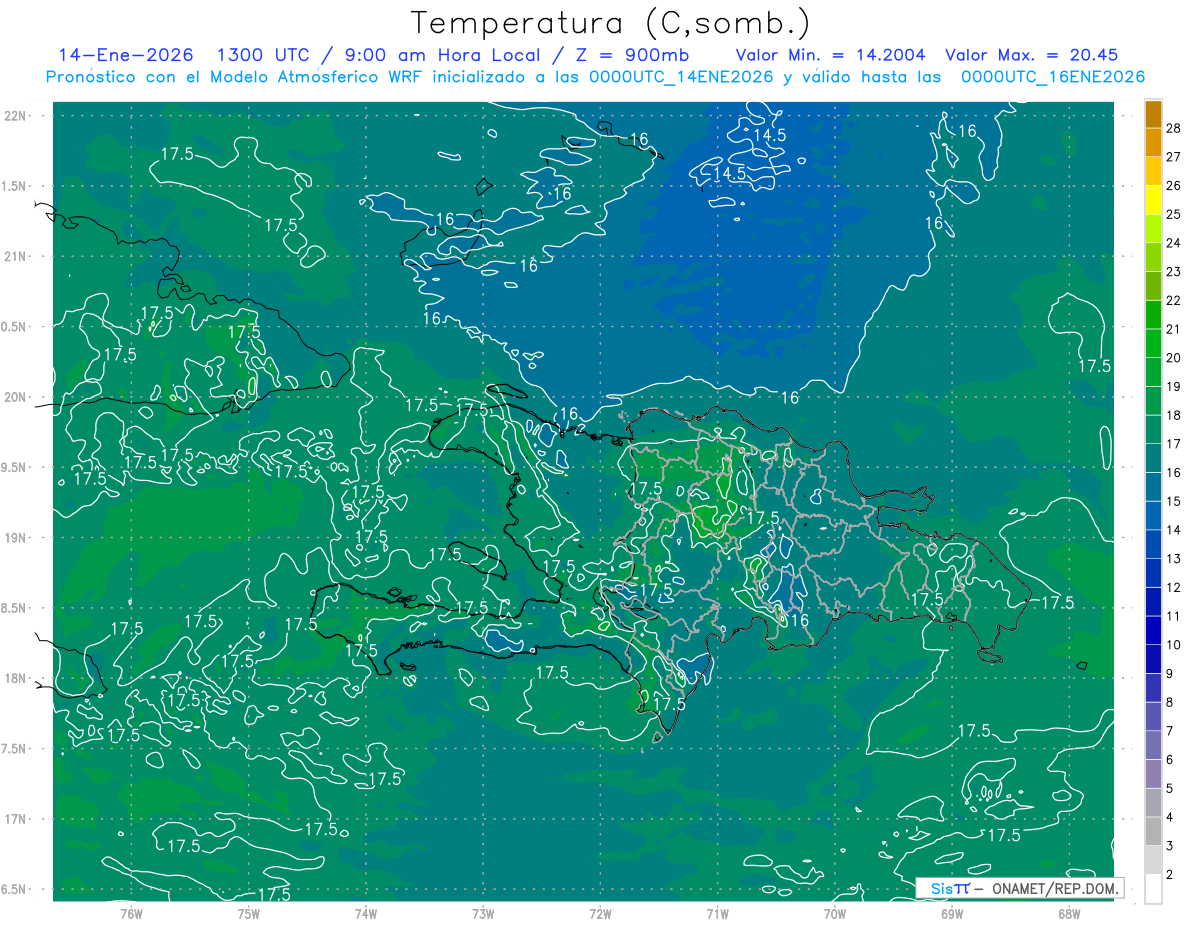Image resolution: width=1200 pixels, height=927 pixels.
Task: Click the colorbar value label "19"
Action: coord(1174,386)
